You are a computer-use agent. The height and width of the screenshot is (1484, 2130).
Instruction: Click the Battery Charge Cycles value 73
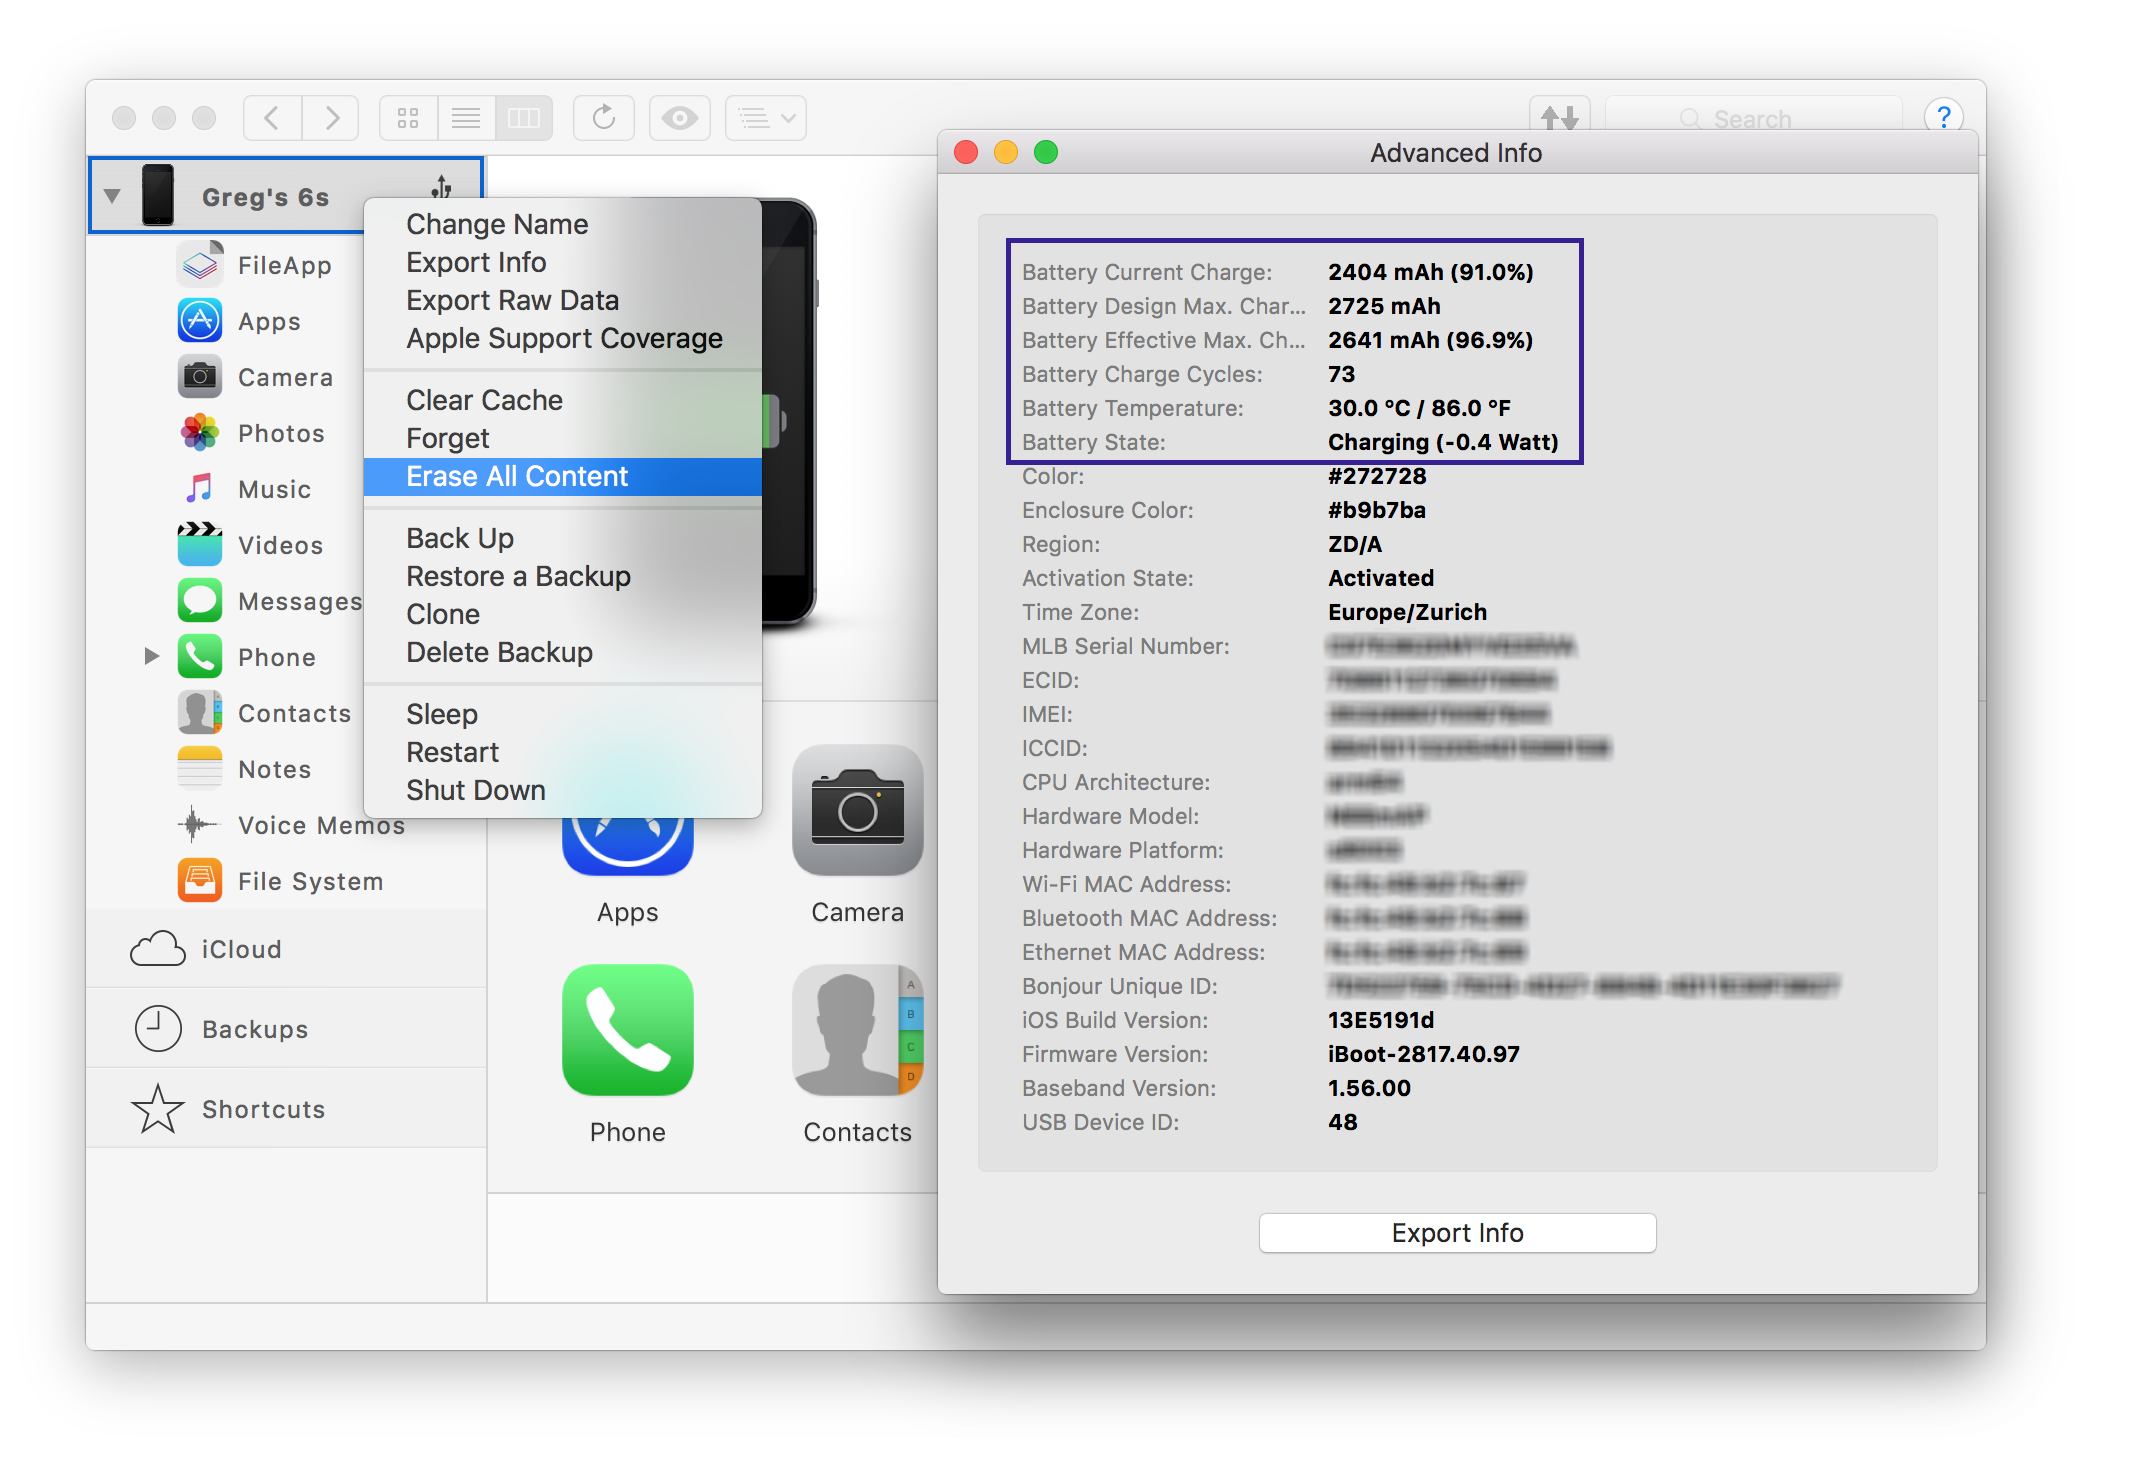pos(1341,374)
